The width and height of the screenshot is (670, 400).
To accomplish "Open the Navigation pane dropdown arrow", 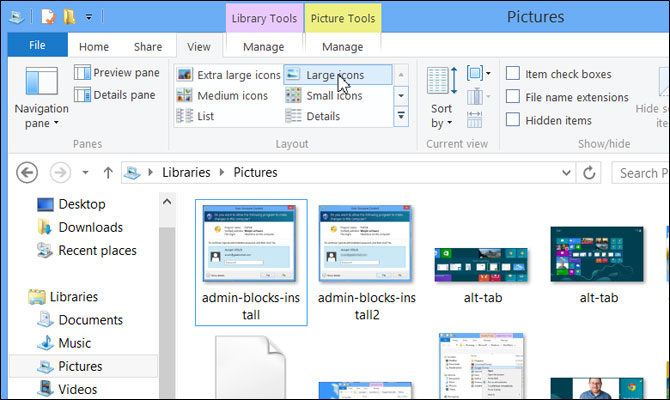I will coord(56,123).
